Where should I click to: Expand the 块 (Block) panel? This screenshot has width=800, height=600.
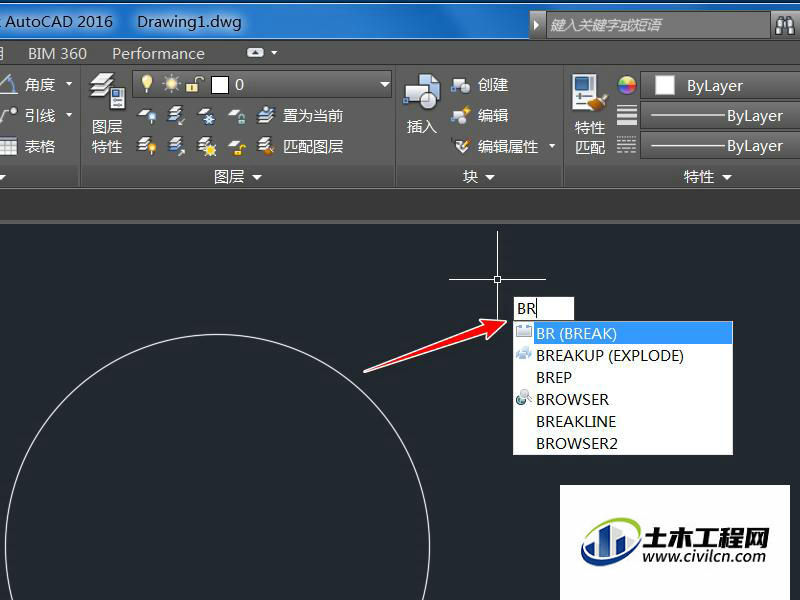click(479, 177)
